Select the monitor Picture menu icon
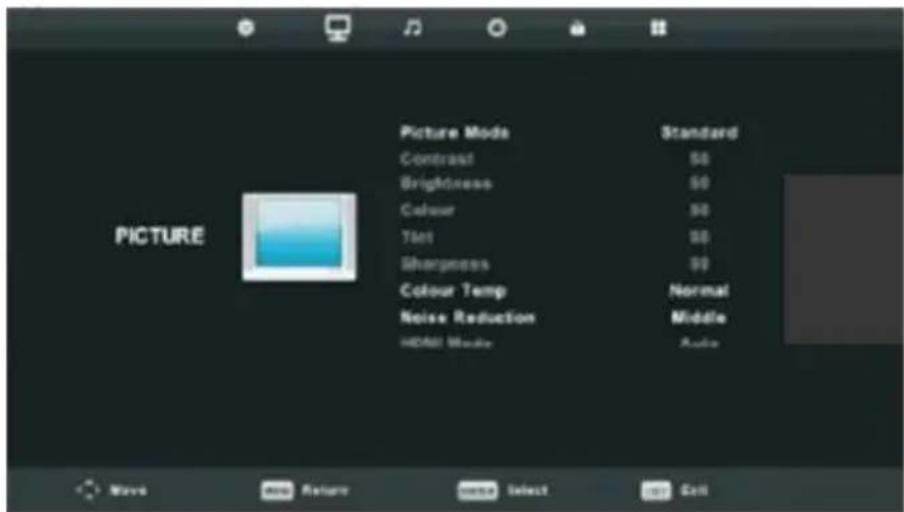 click(337, 28)
